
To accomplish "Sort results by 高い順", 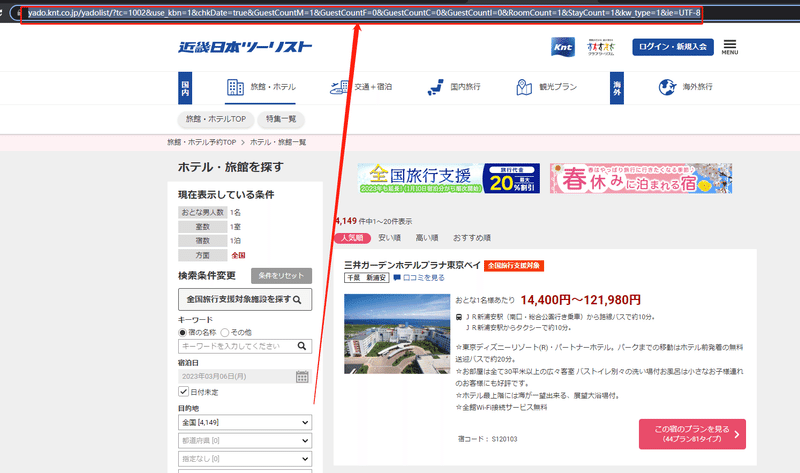I will 427,238.
